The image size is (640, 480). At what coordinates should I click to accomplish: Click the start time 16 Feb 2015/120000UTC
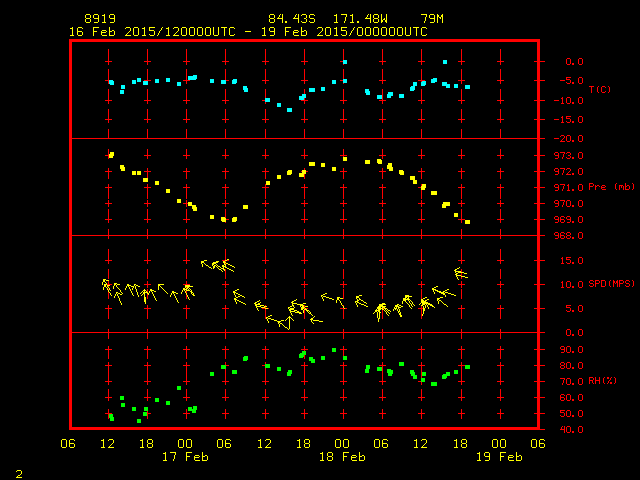(x=152, y=32)
